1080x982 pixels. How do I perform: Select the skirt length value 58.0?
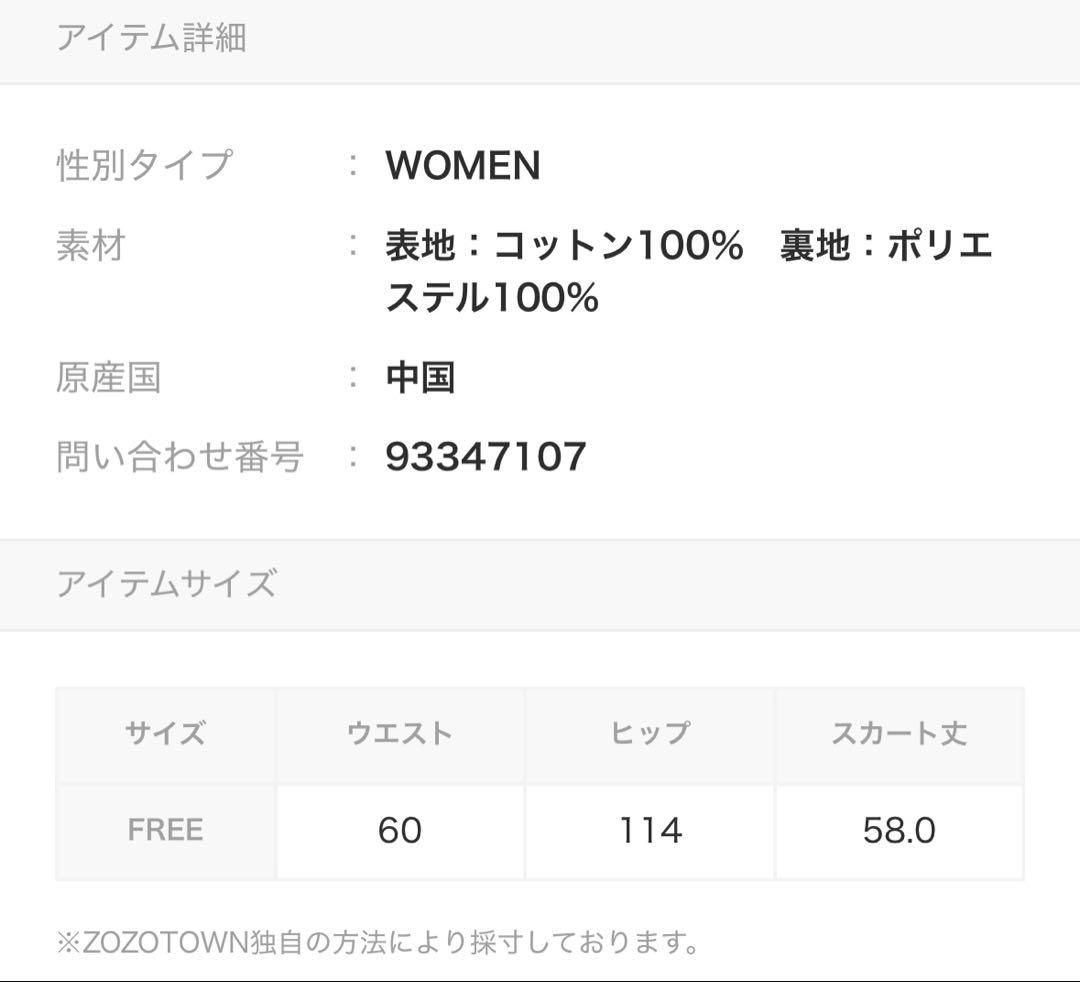coord(899,830)
